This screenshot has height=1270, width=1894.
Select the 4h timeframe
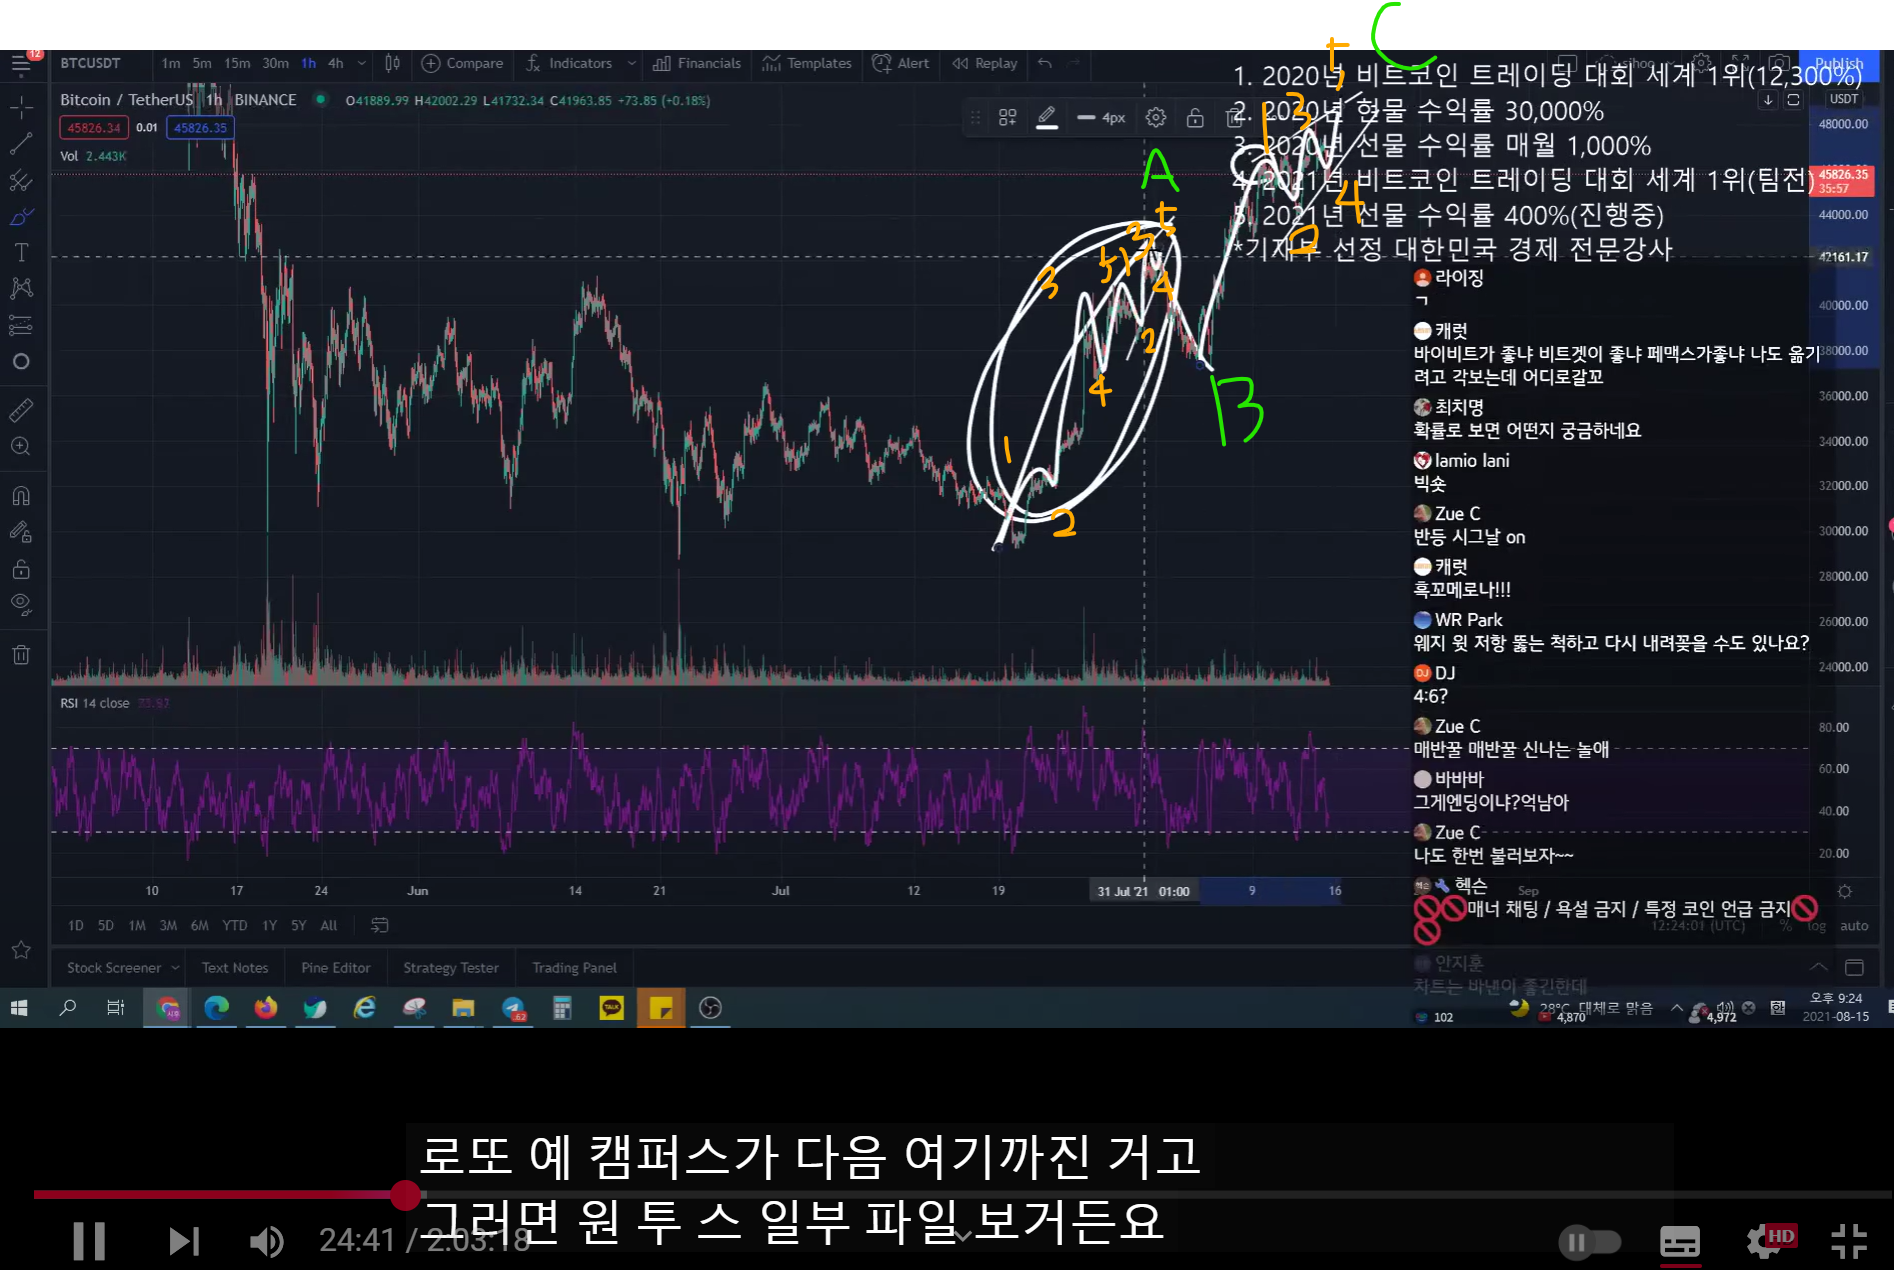336,63
